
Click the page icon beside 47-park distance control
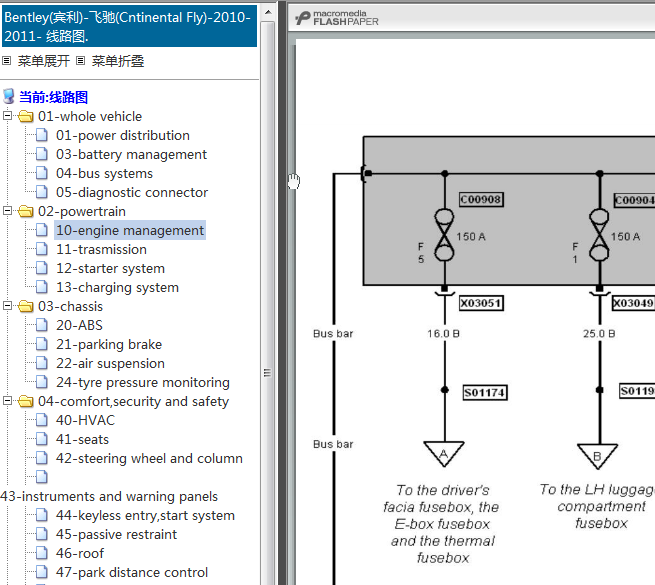pos(41,572)
